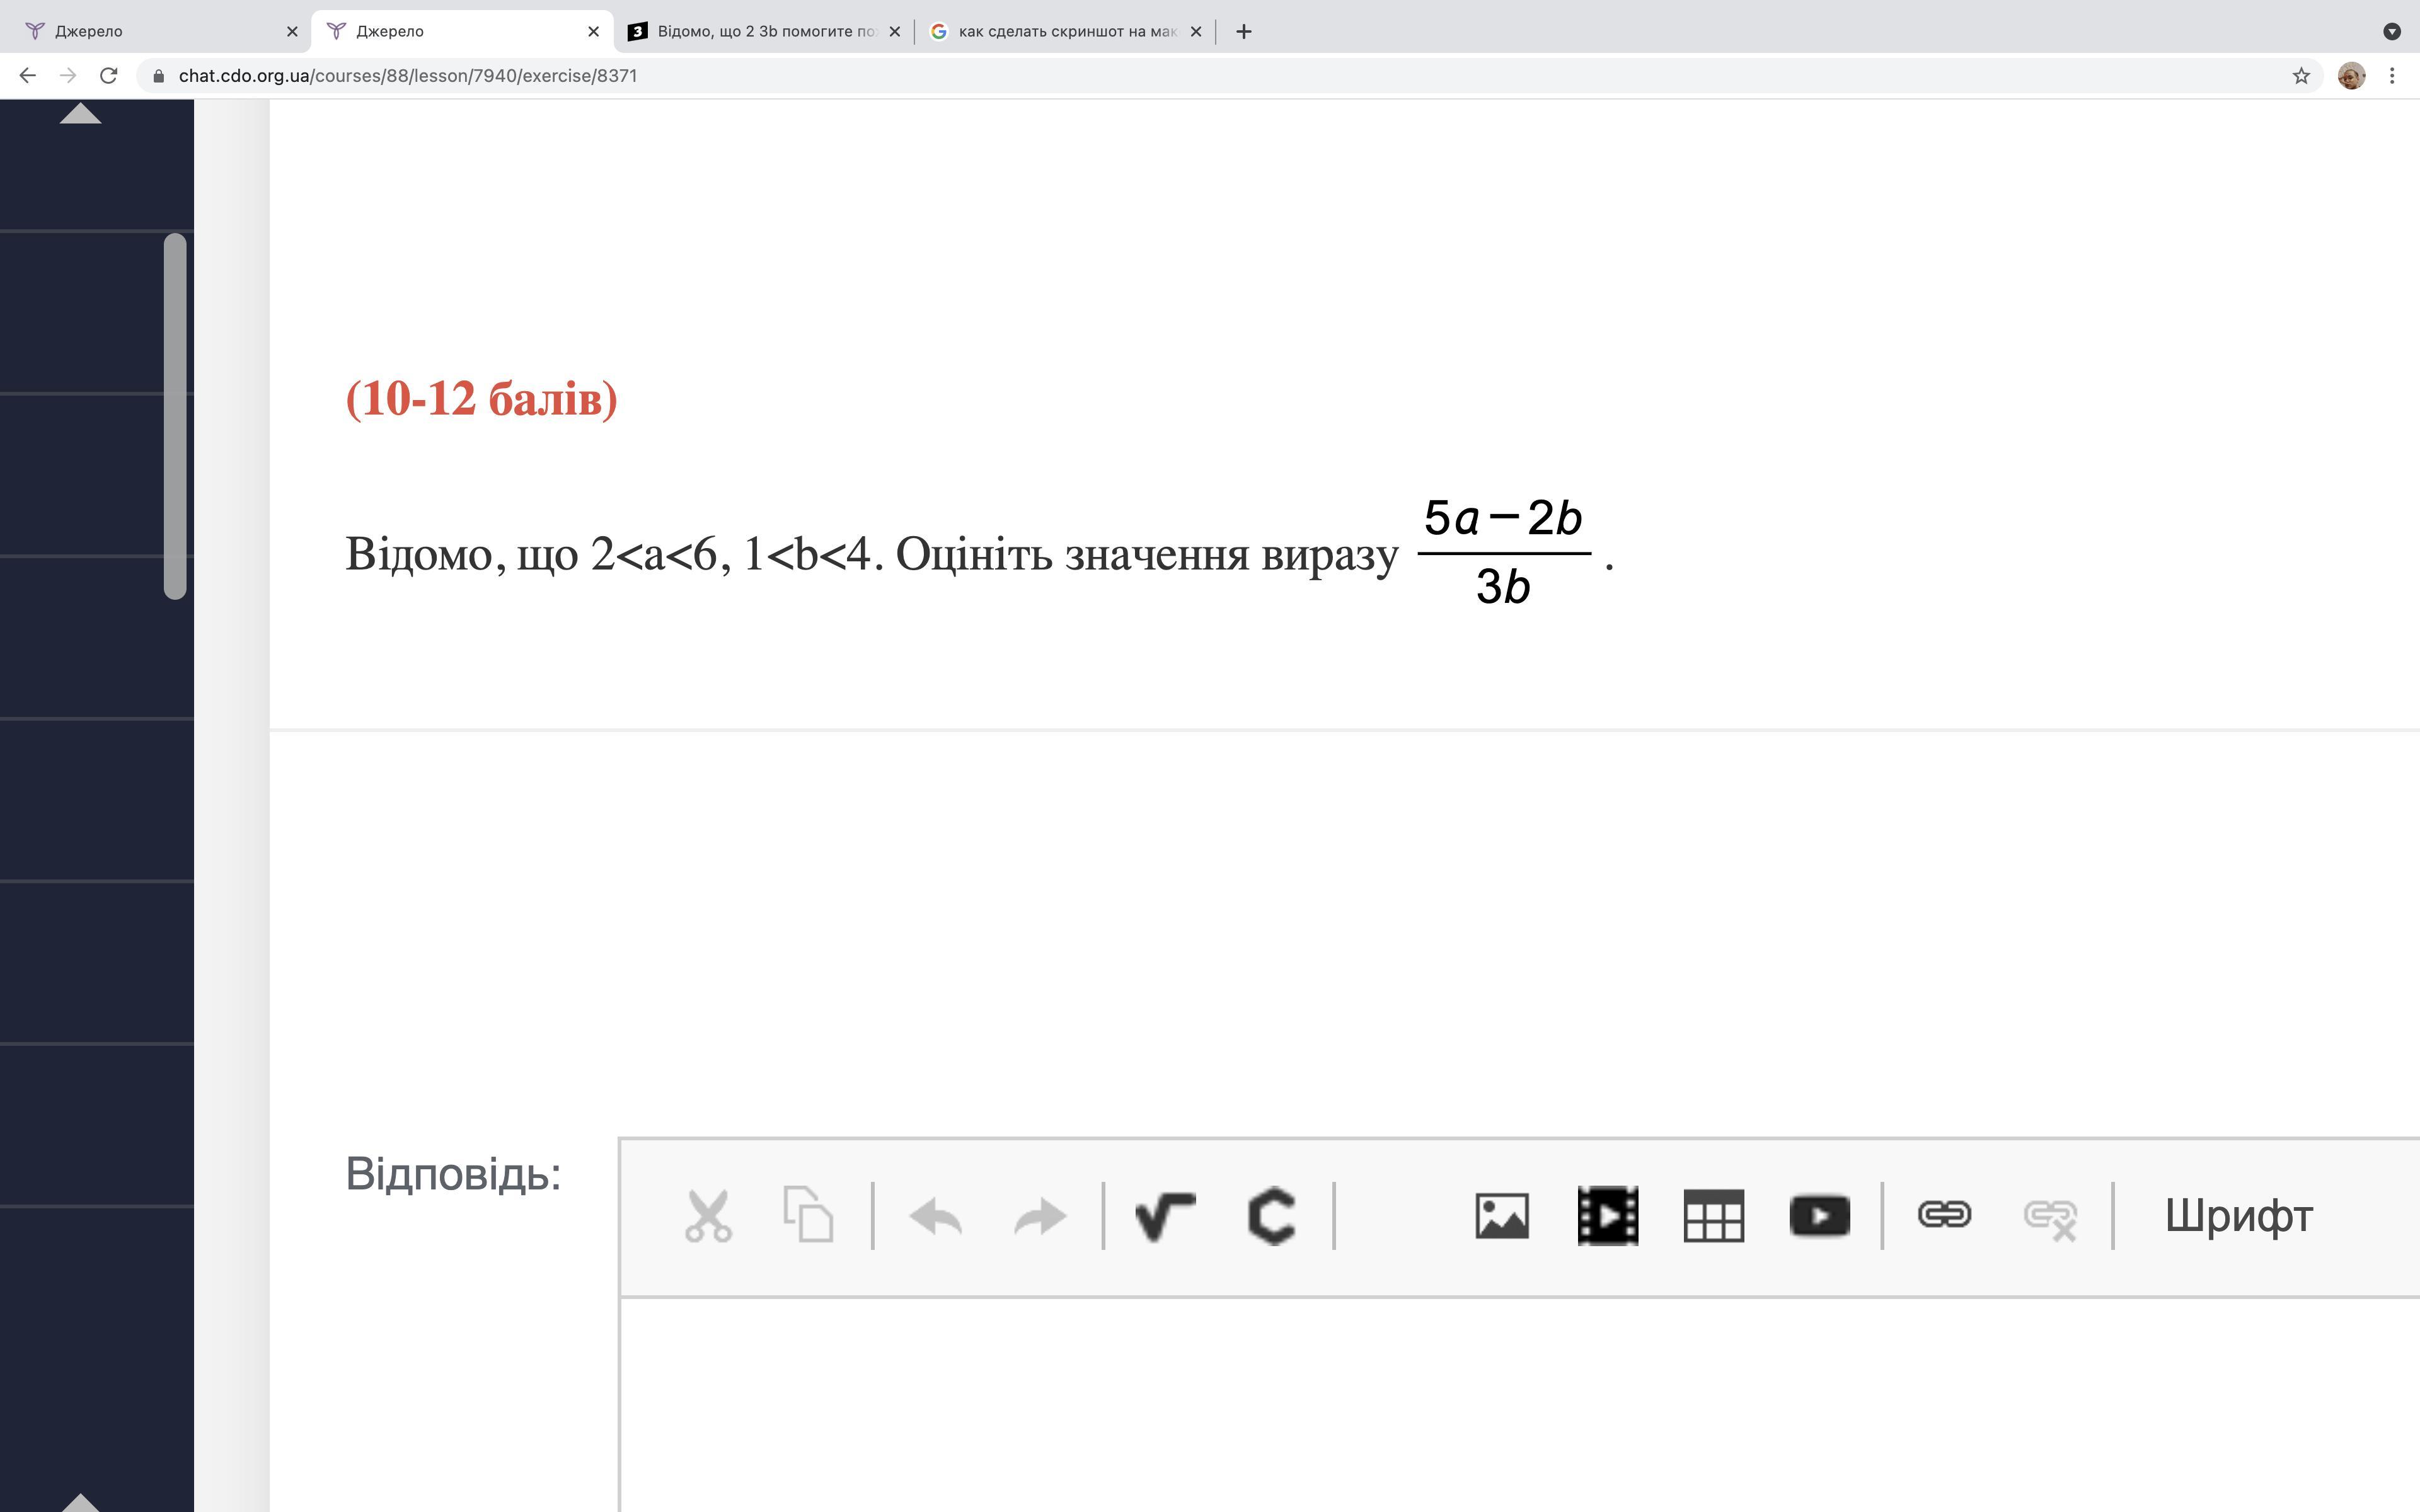Open Chrome tab search dropdown arrow

click(x=2392, y=31)
